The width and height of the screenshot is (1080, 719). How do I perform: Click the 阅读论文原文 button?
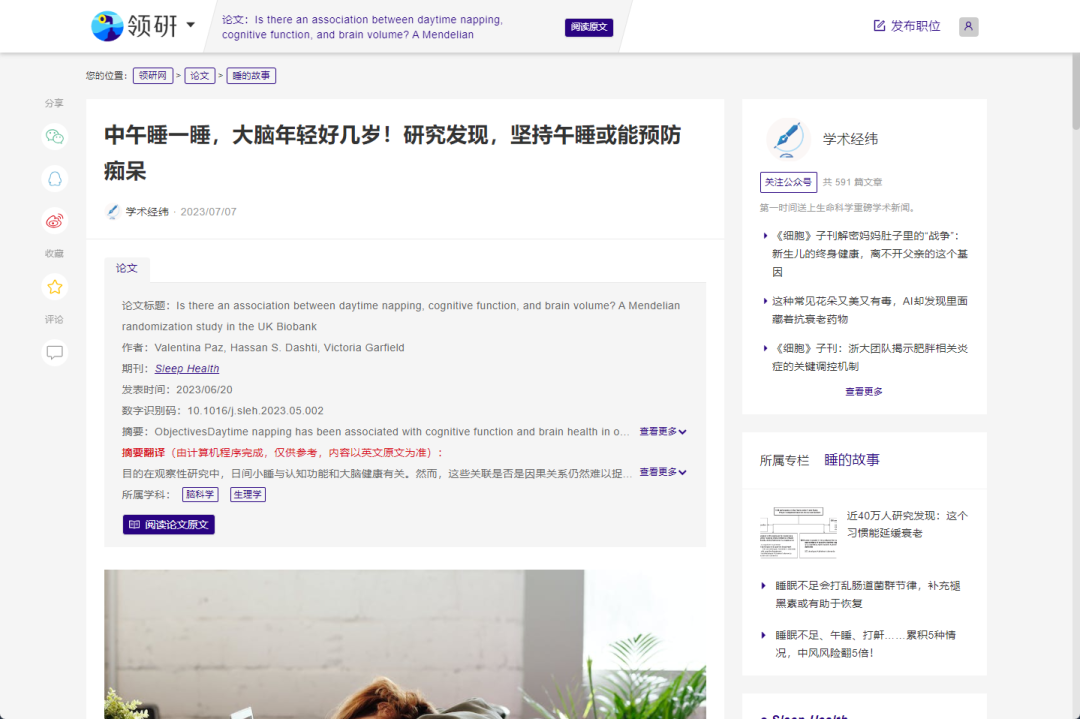[x=169, y=525]
